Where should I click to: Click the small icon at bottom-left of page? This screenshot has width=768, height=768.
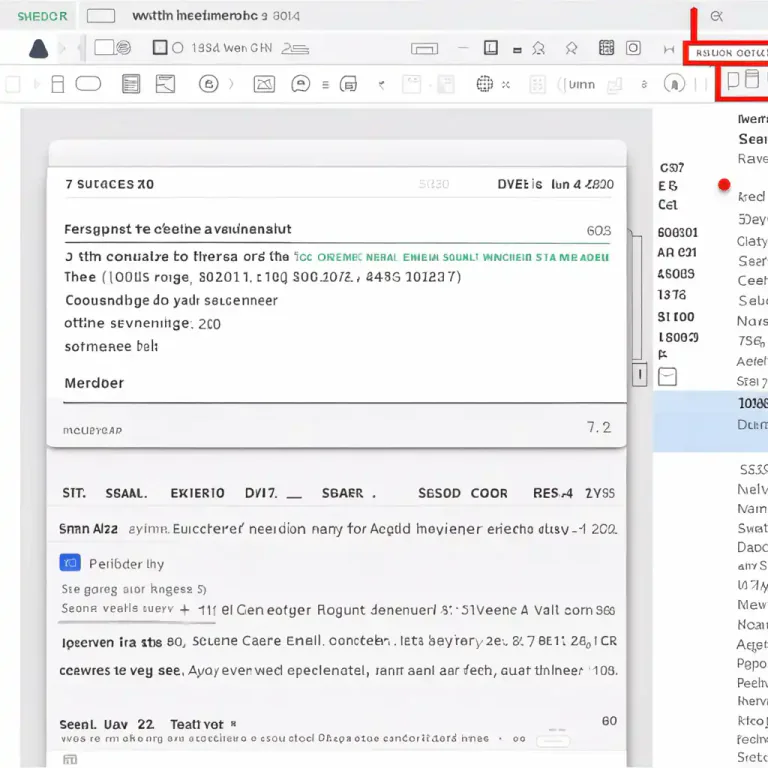(x=70, y=759)
